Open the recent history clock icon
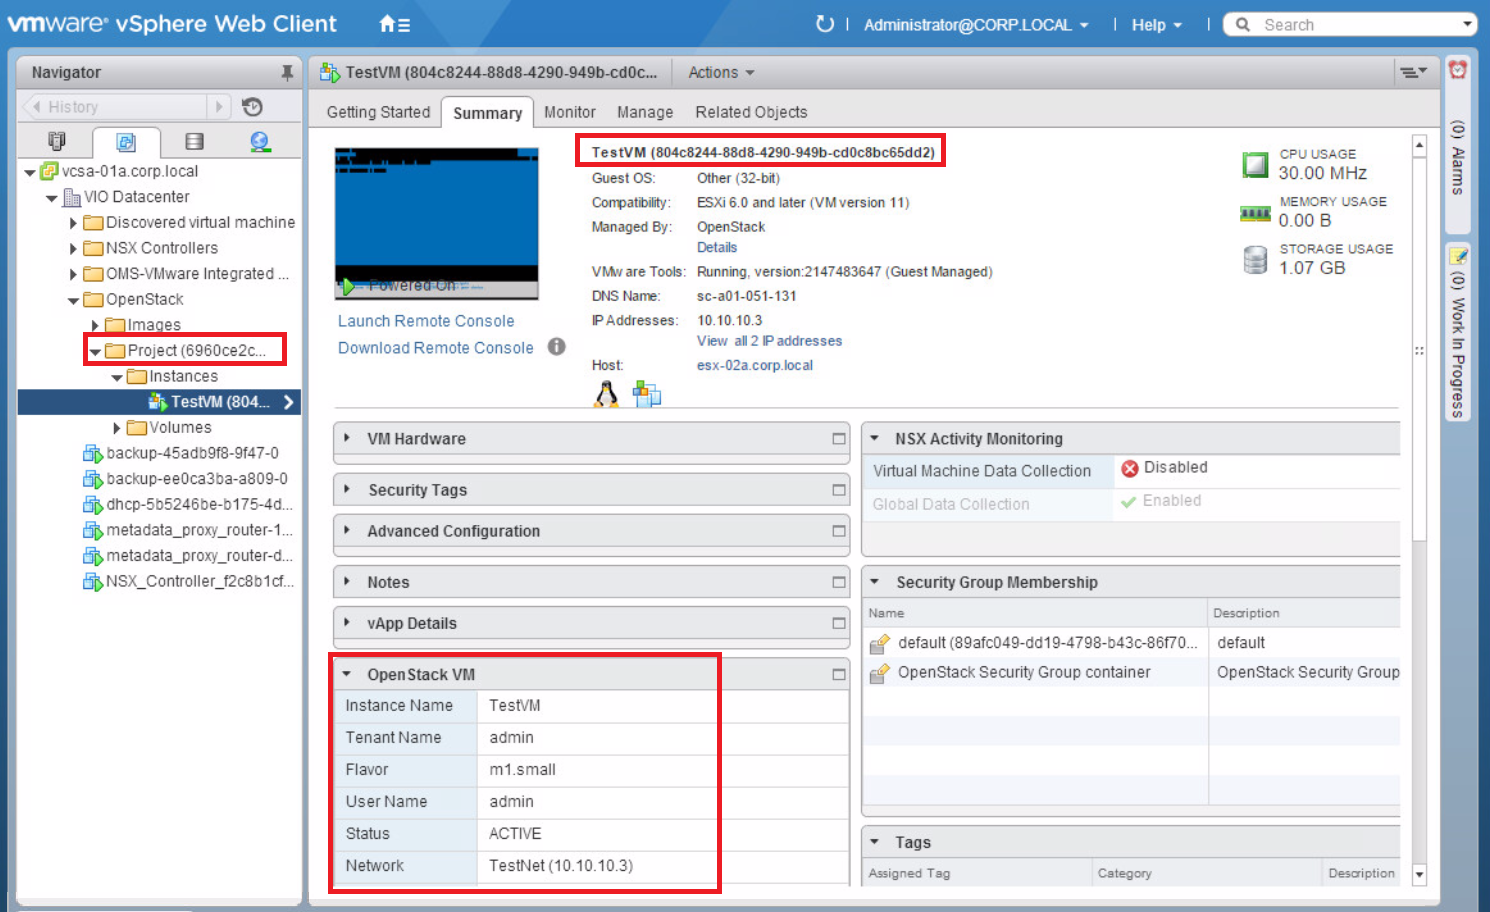The width and height of the screenshot is (1490, 912). [x=252, y=106]
